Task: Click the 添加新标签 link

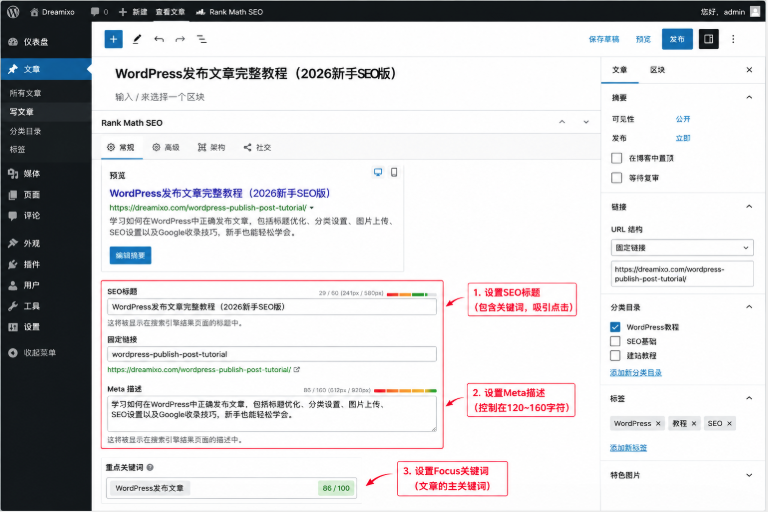Action: pyautogui.click(x=628, y=448)
